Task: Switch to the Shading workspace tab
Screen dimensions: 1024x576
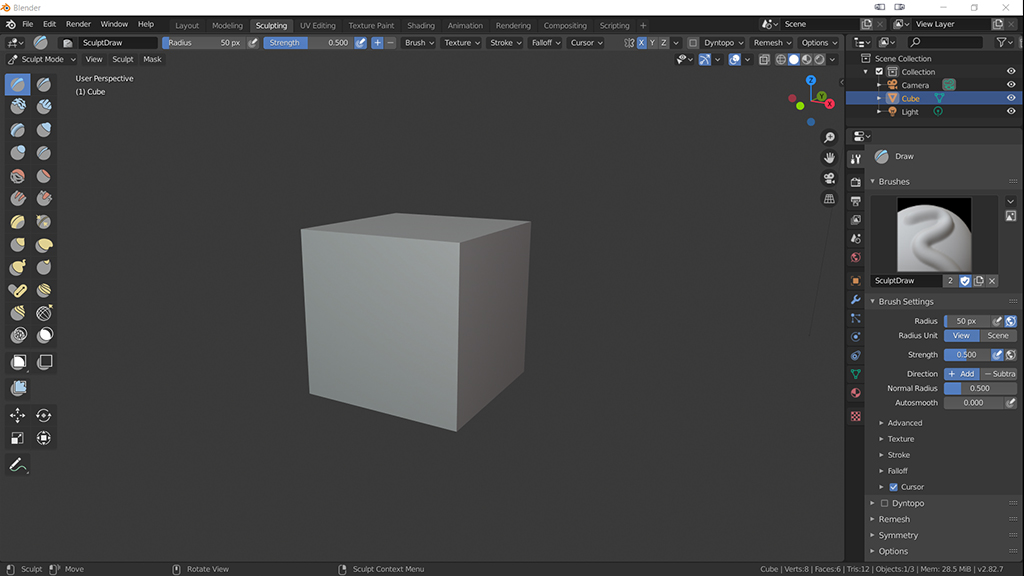Action: click(x=421, y=25)
